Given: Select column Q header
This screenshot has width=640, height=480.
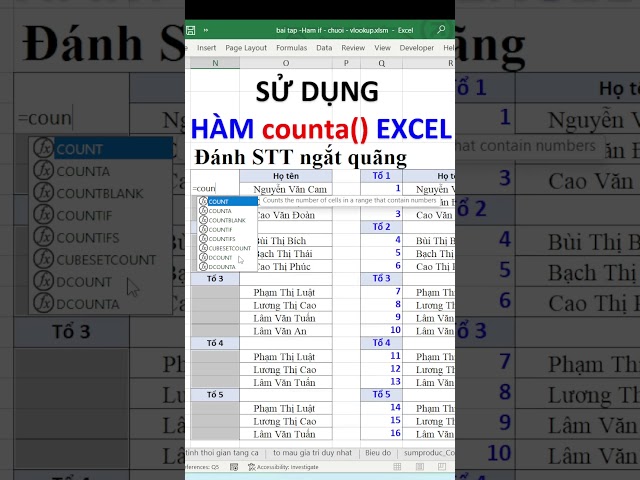Looking at the screenshot, I should (382, 63).
